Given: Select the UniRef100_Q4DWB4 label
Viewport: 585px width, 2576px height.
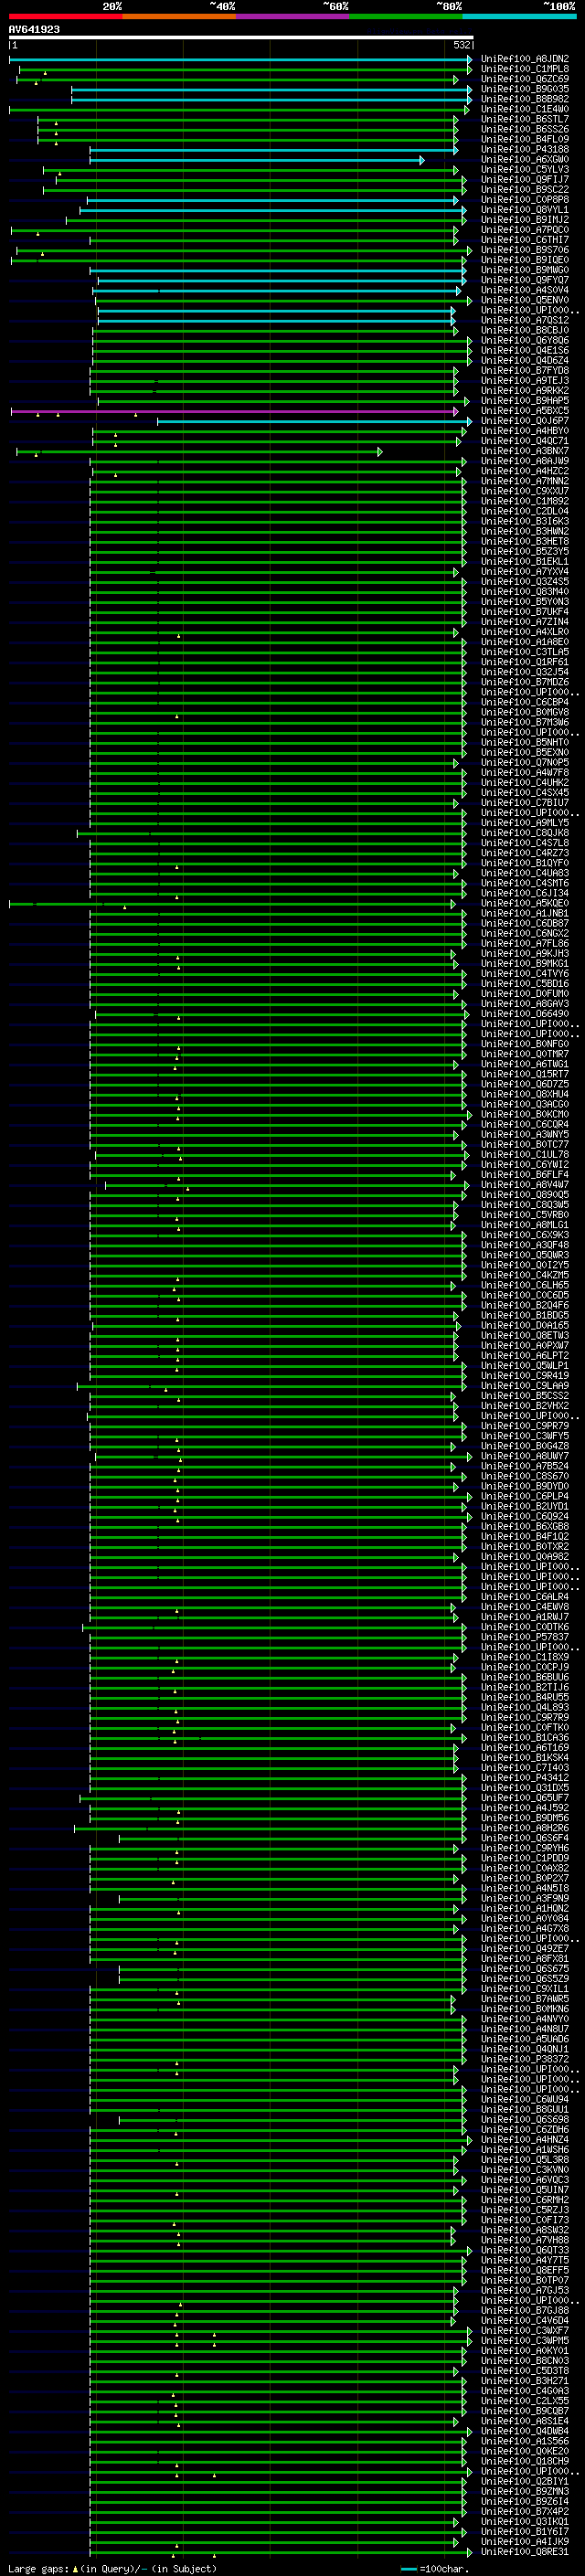Looking at the screenshot, I should [x=525, y=2431].
